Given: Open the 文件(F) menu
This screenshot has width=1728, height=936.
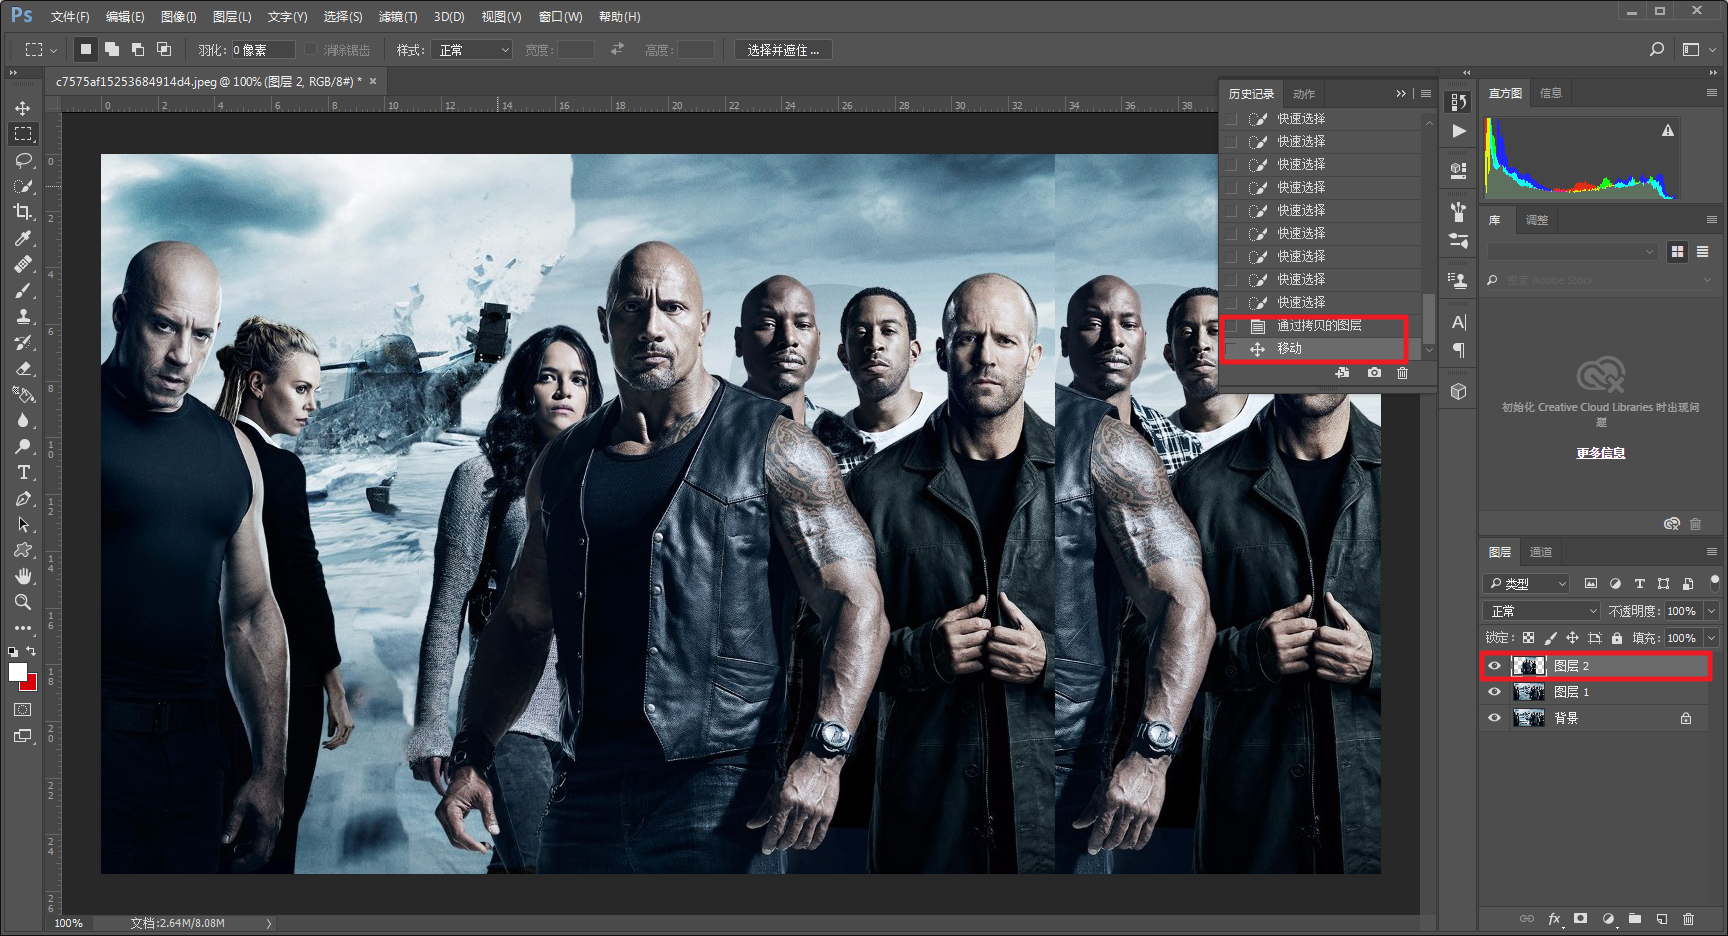Looking at the screenshot, I should (70, 17).
